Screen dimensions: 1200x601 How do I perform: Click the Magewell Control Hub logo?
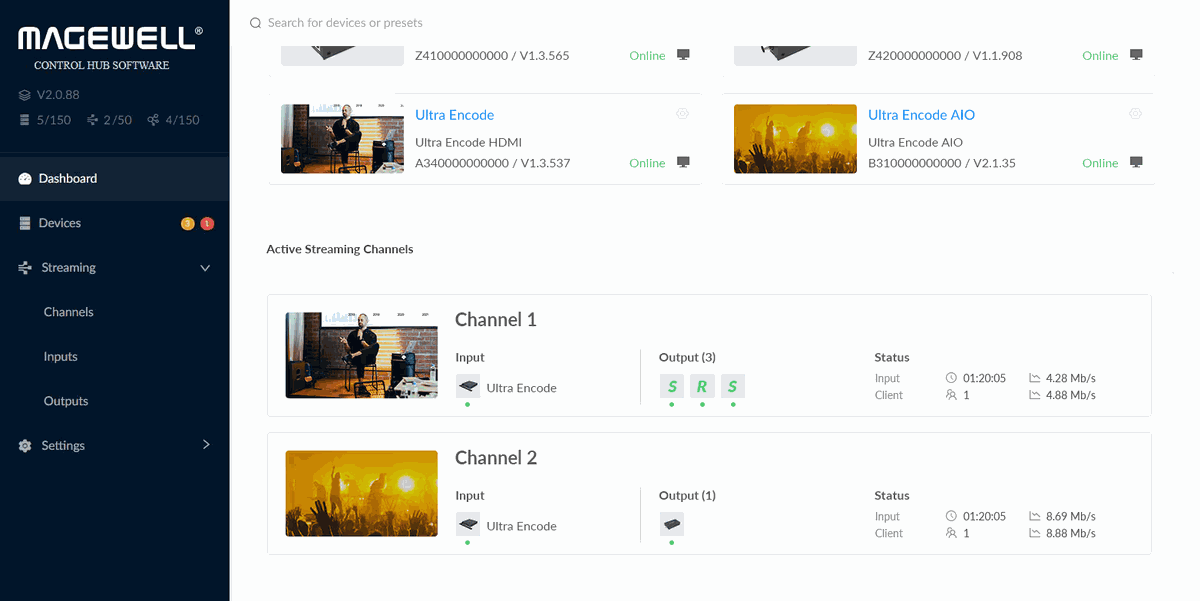tap(110, 48)
